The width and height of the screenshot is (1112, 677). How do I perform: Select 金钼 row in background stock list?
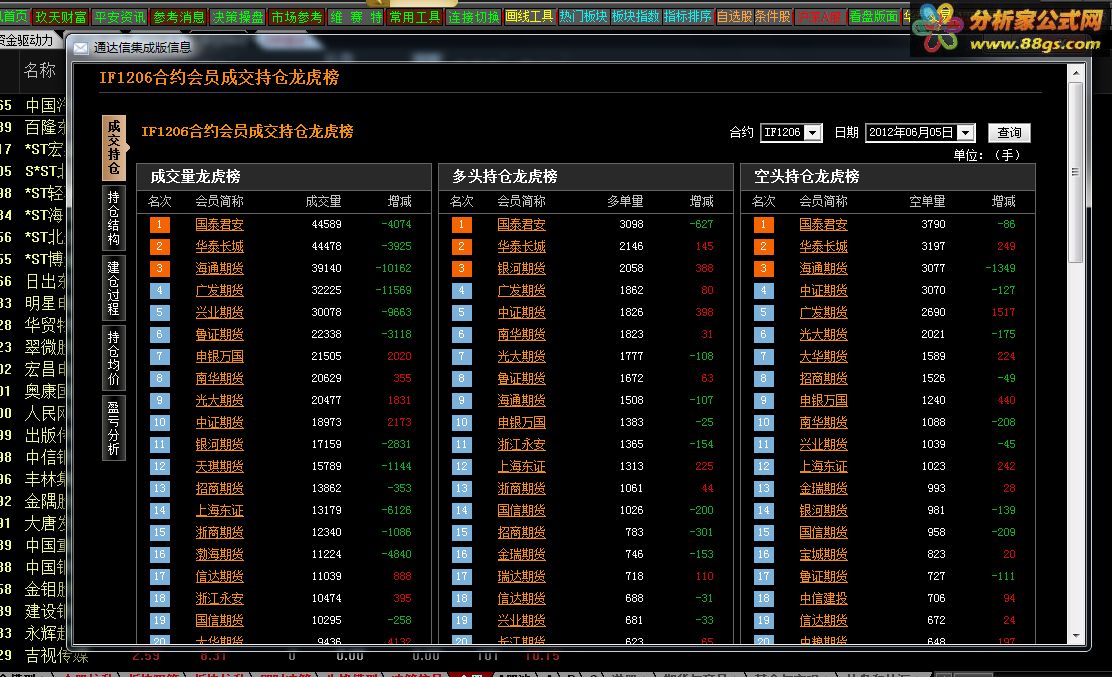click(x=33, y=589)
